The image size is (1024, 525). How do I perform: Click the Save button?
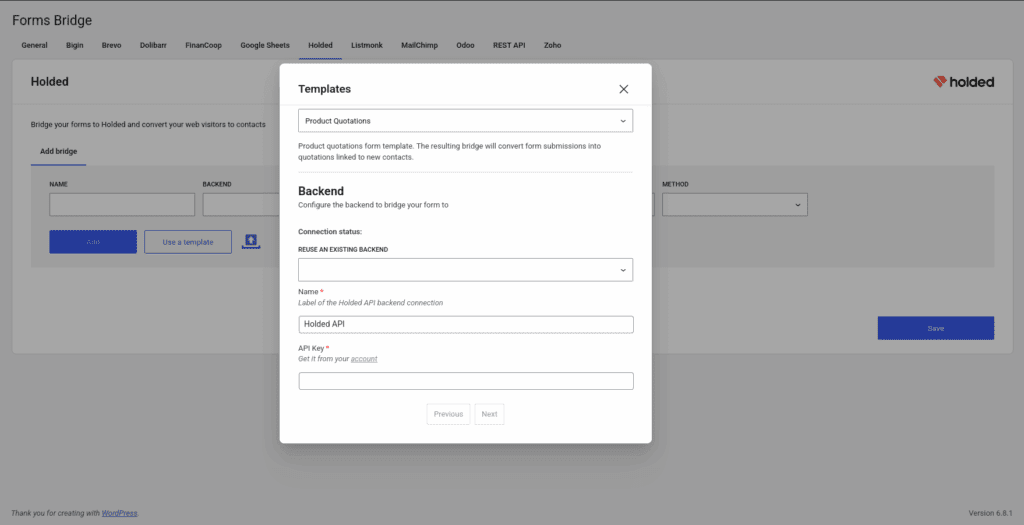click(935, 328)
